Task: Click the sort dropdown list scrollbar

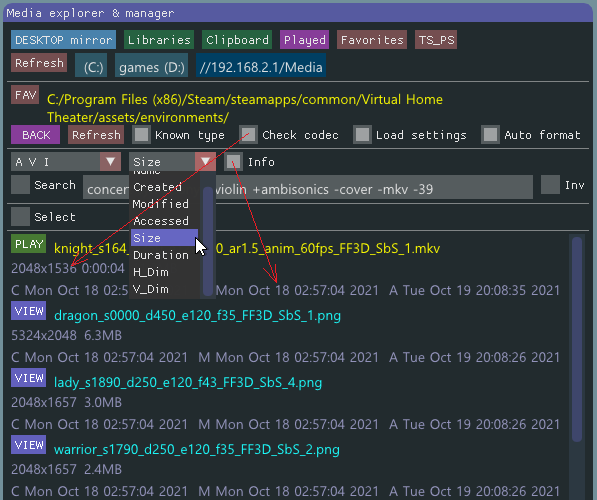Action: click(x=208, y=241)
